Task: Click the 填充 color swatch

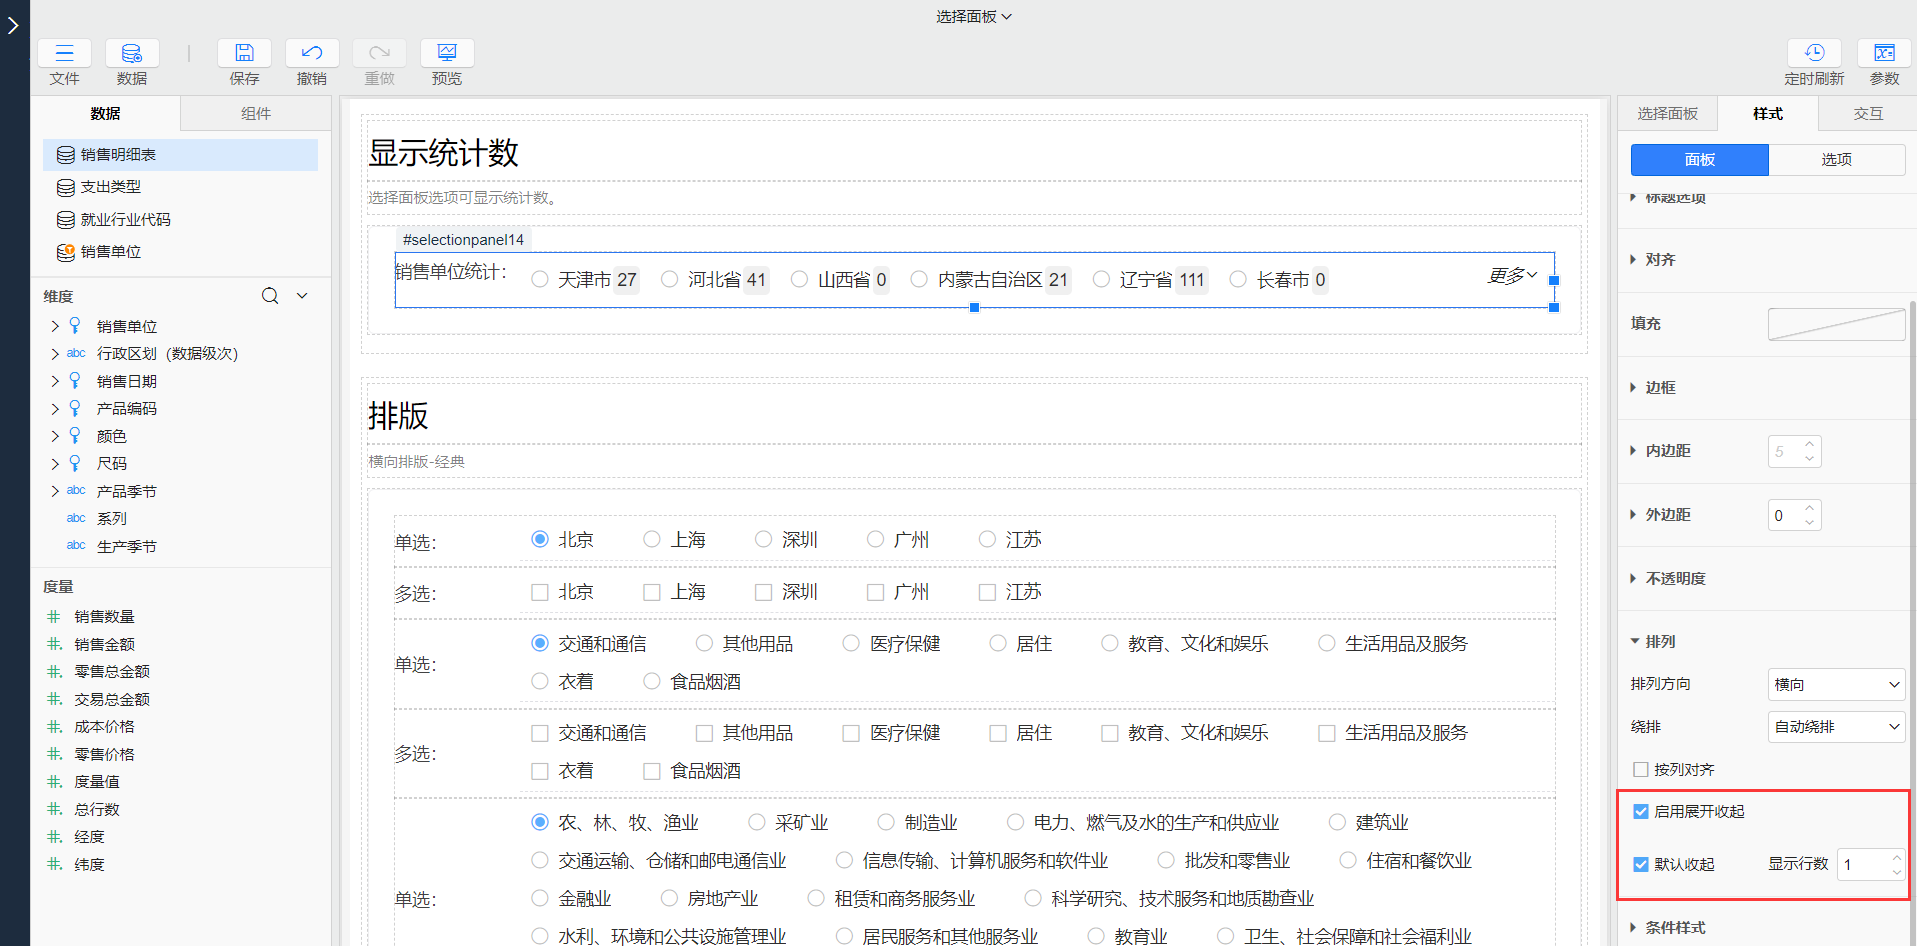Action: pyautogui.click(x=1836, y=324)
